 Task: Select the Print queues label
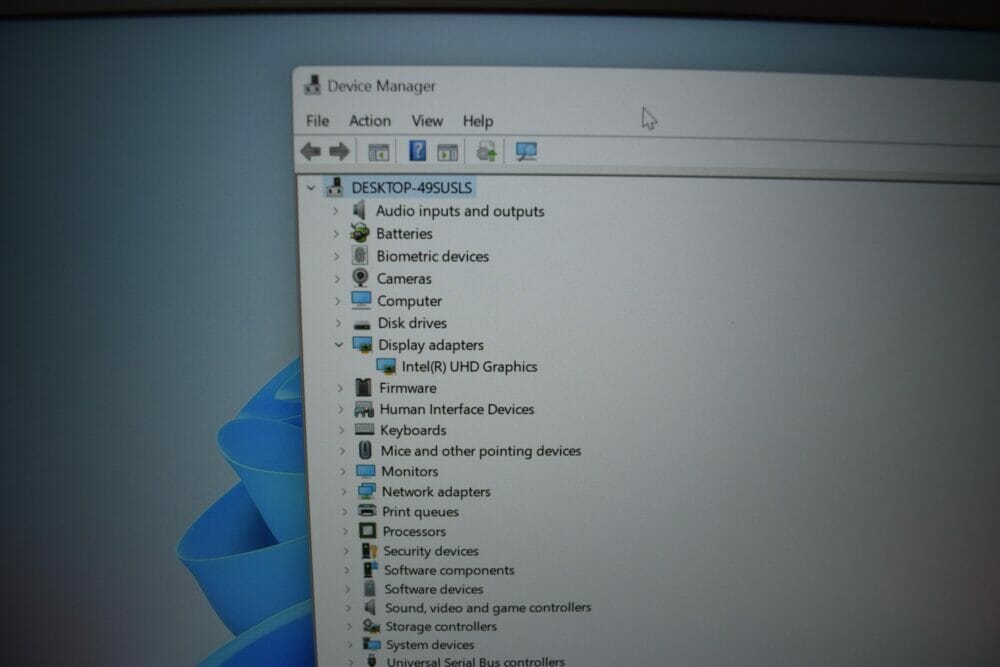pyautogui.click(x=420, y=512)
